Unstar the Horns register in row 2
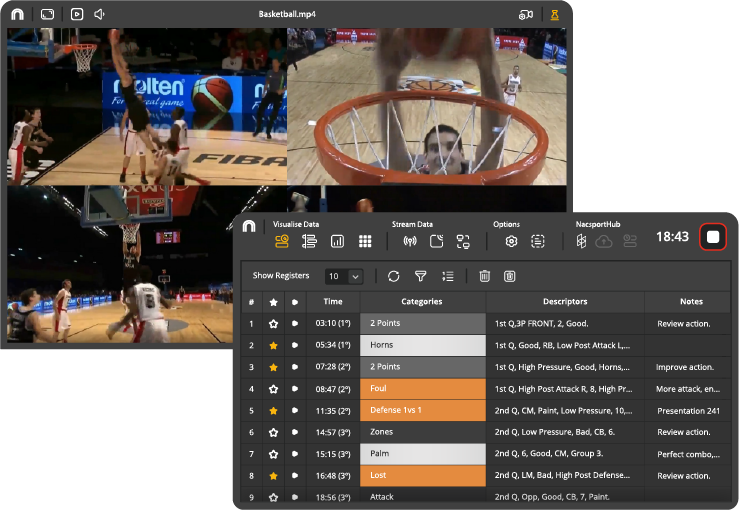The image size is (739, 510). 273,345
